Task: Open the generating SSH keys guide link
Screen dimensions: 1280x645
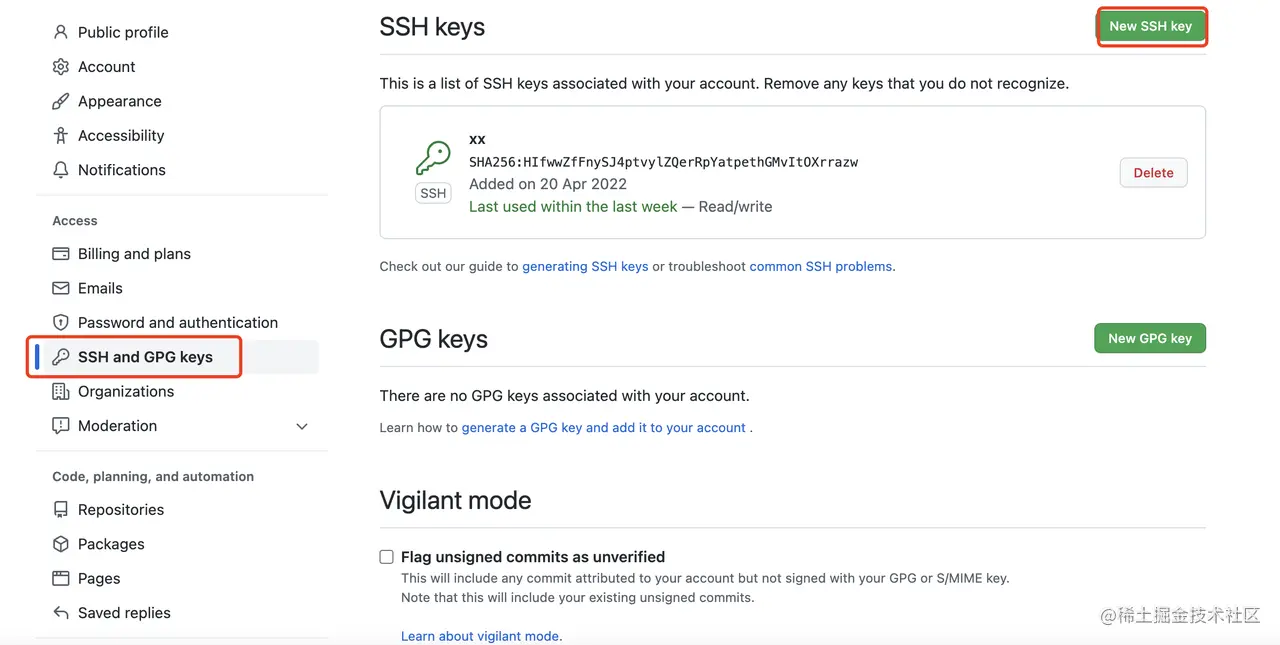Action: 585,267
